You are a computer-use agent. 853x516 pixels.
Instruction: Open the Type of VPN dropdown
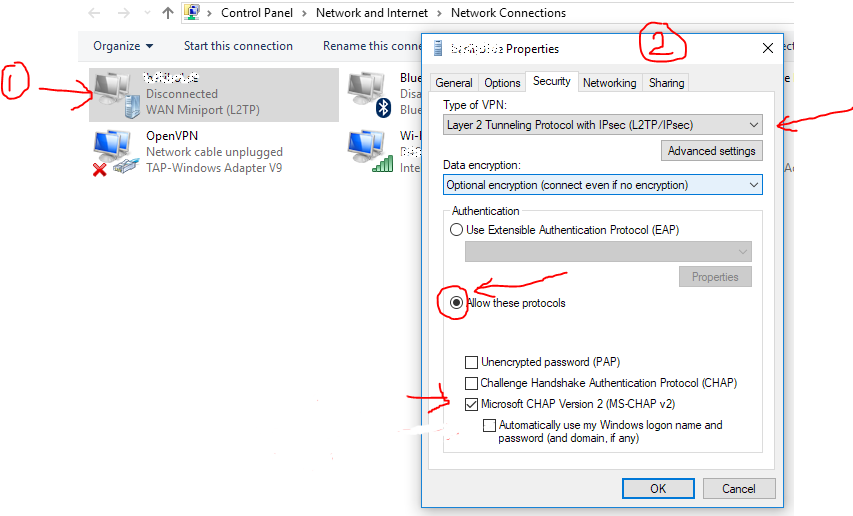(x=603, y=125)
